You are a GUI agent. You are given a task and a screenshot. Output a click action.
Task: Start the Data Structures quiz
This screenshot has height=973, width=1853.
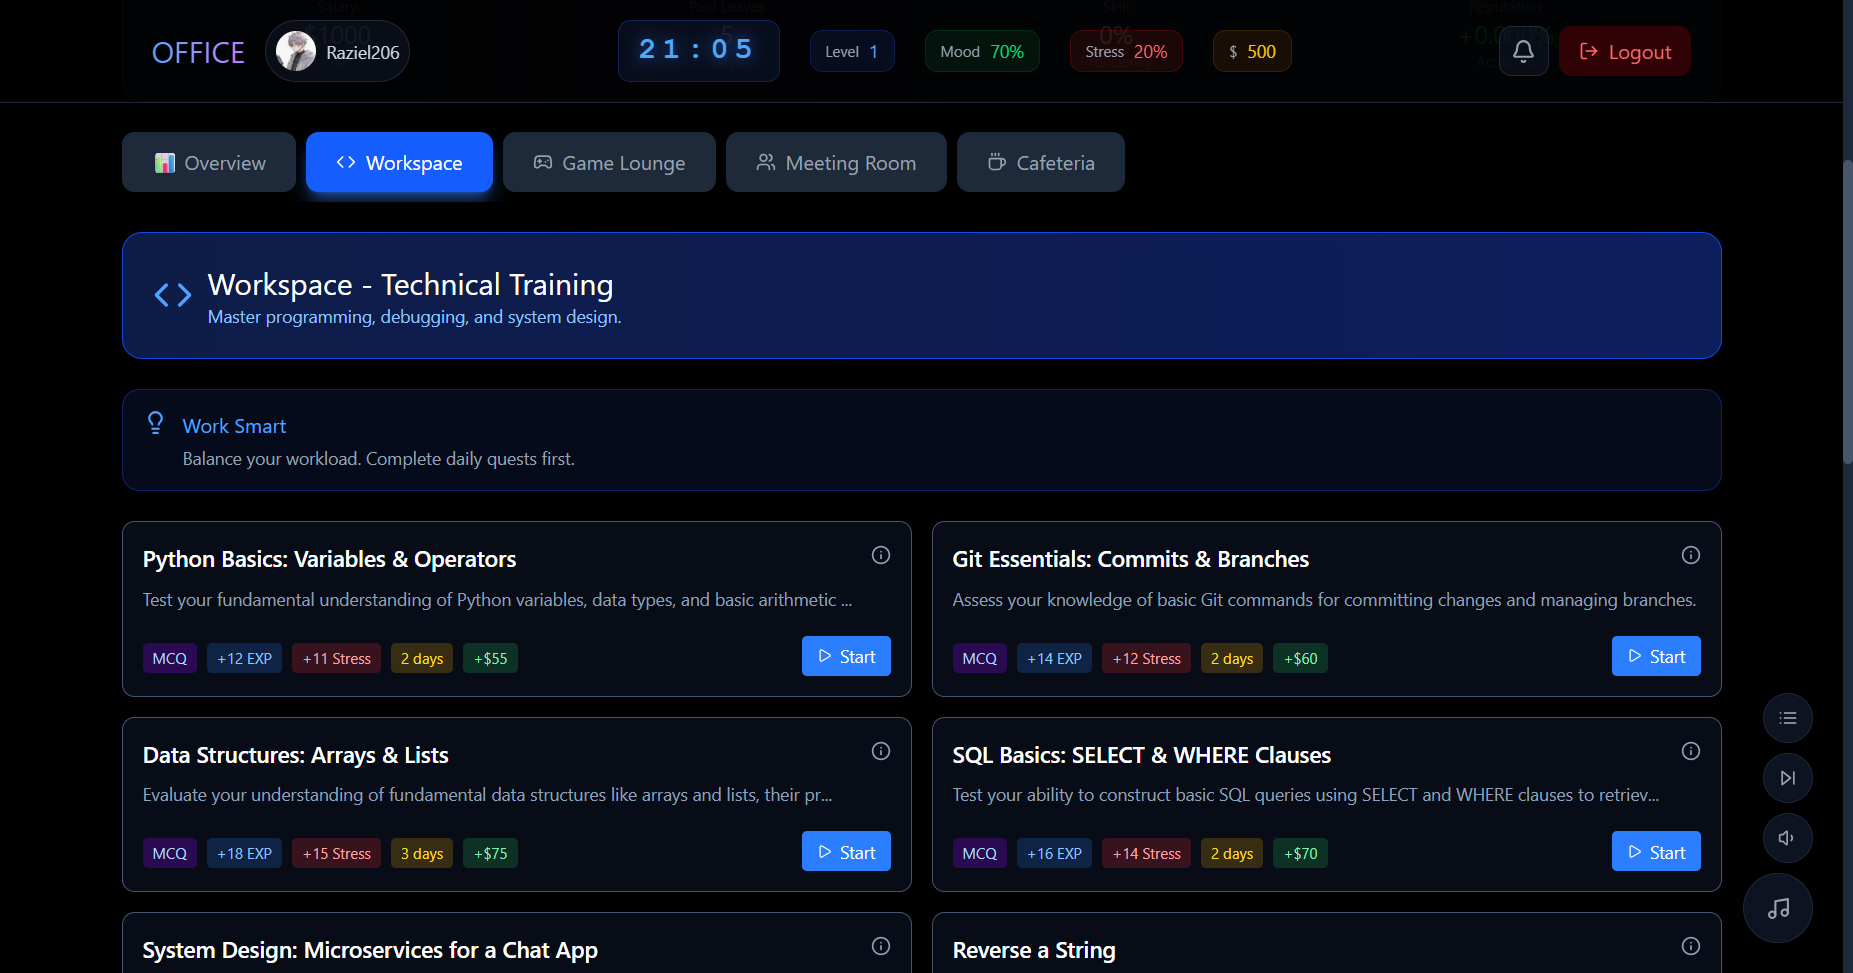click(x=846, y=852)
